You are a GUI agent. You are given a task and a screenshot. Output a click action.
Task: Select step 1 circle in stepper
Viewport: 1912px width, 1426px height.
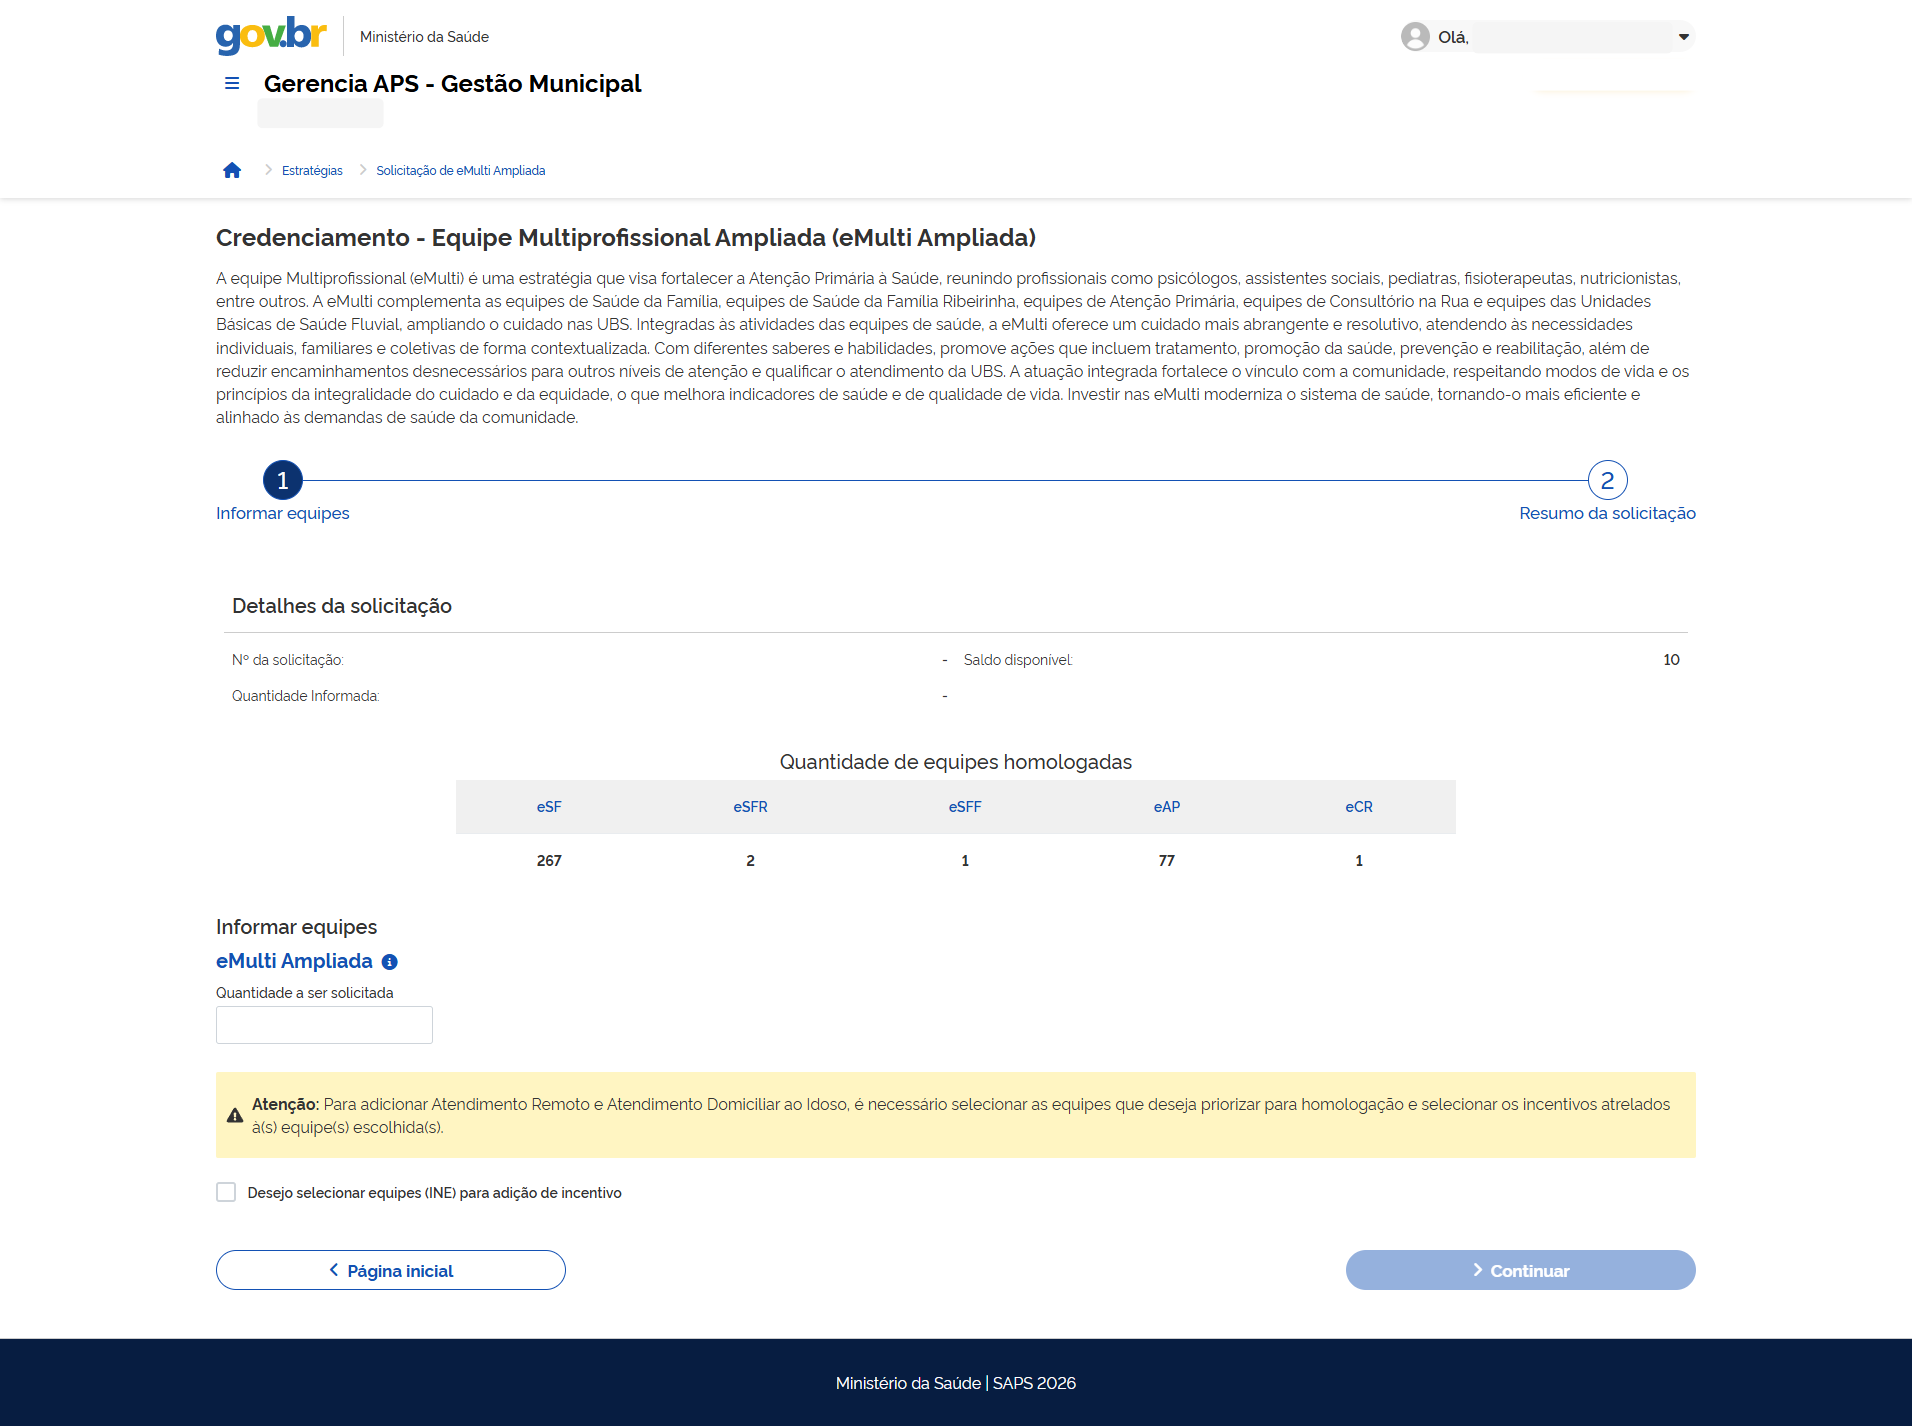tap(283, 480)
